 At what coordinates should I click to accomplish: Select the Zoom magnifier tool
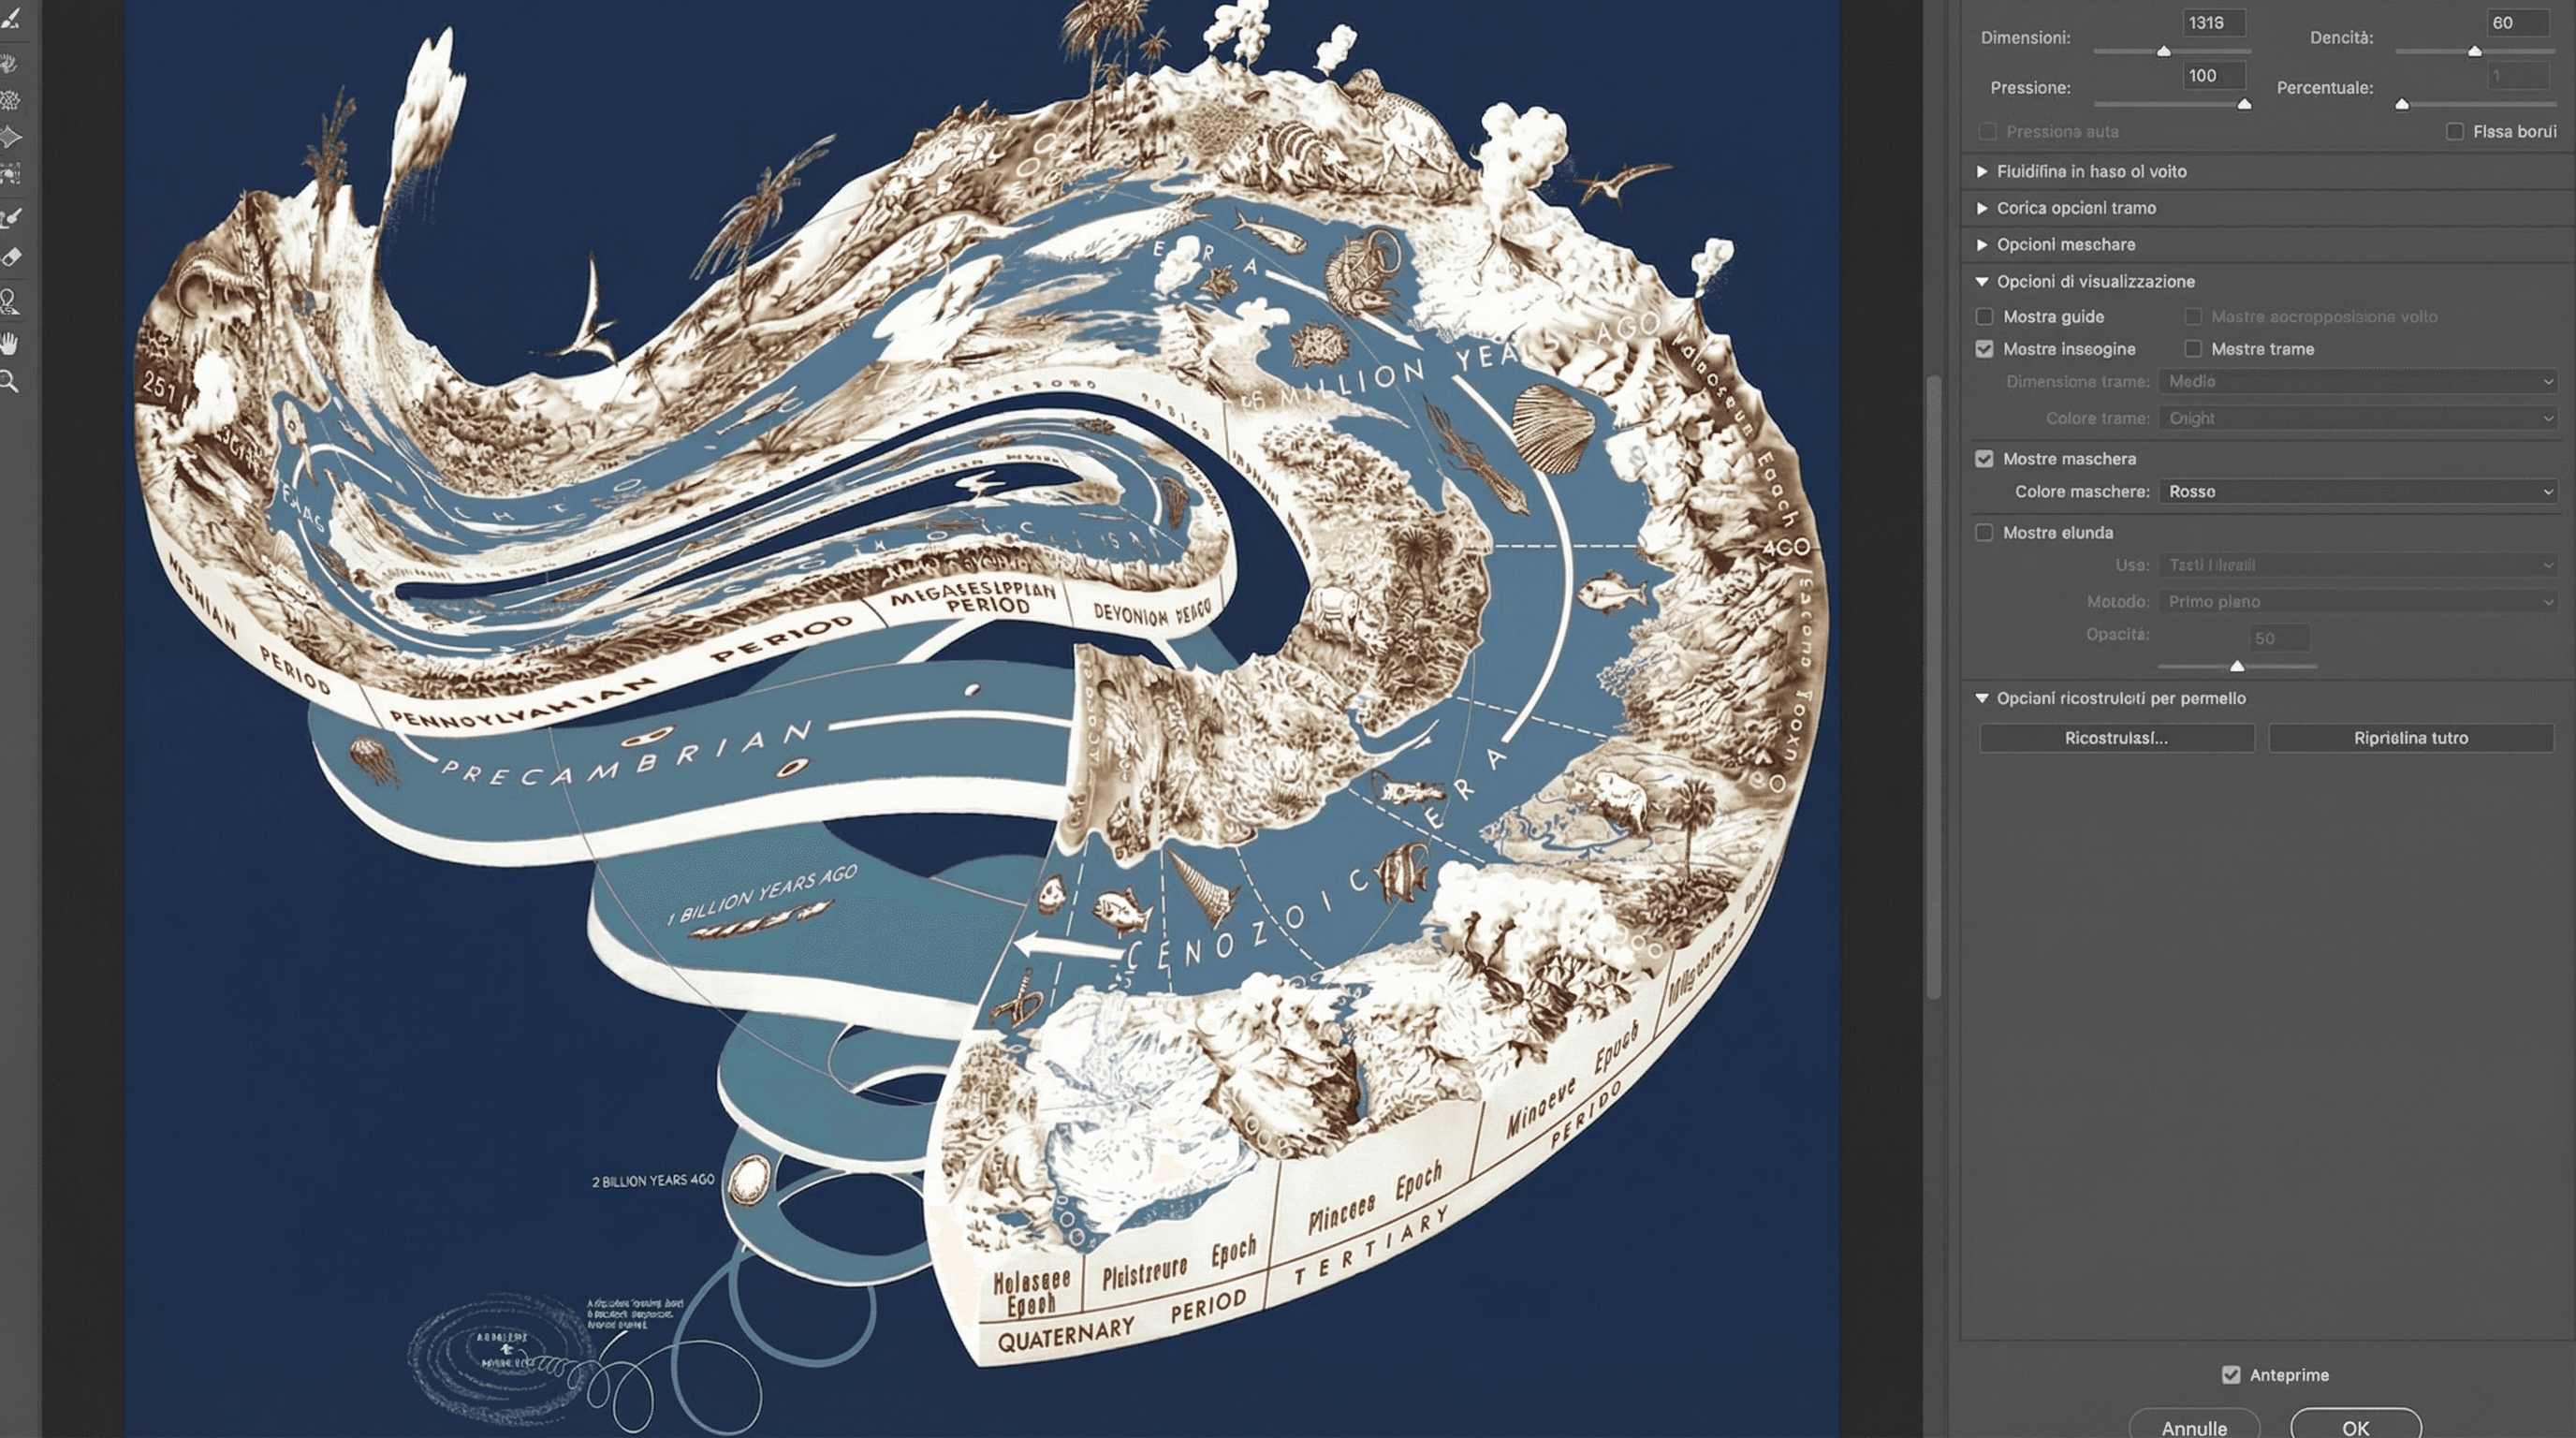coord(10,381)
